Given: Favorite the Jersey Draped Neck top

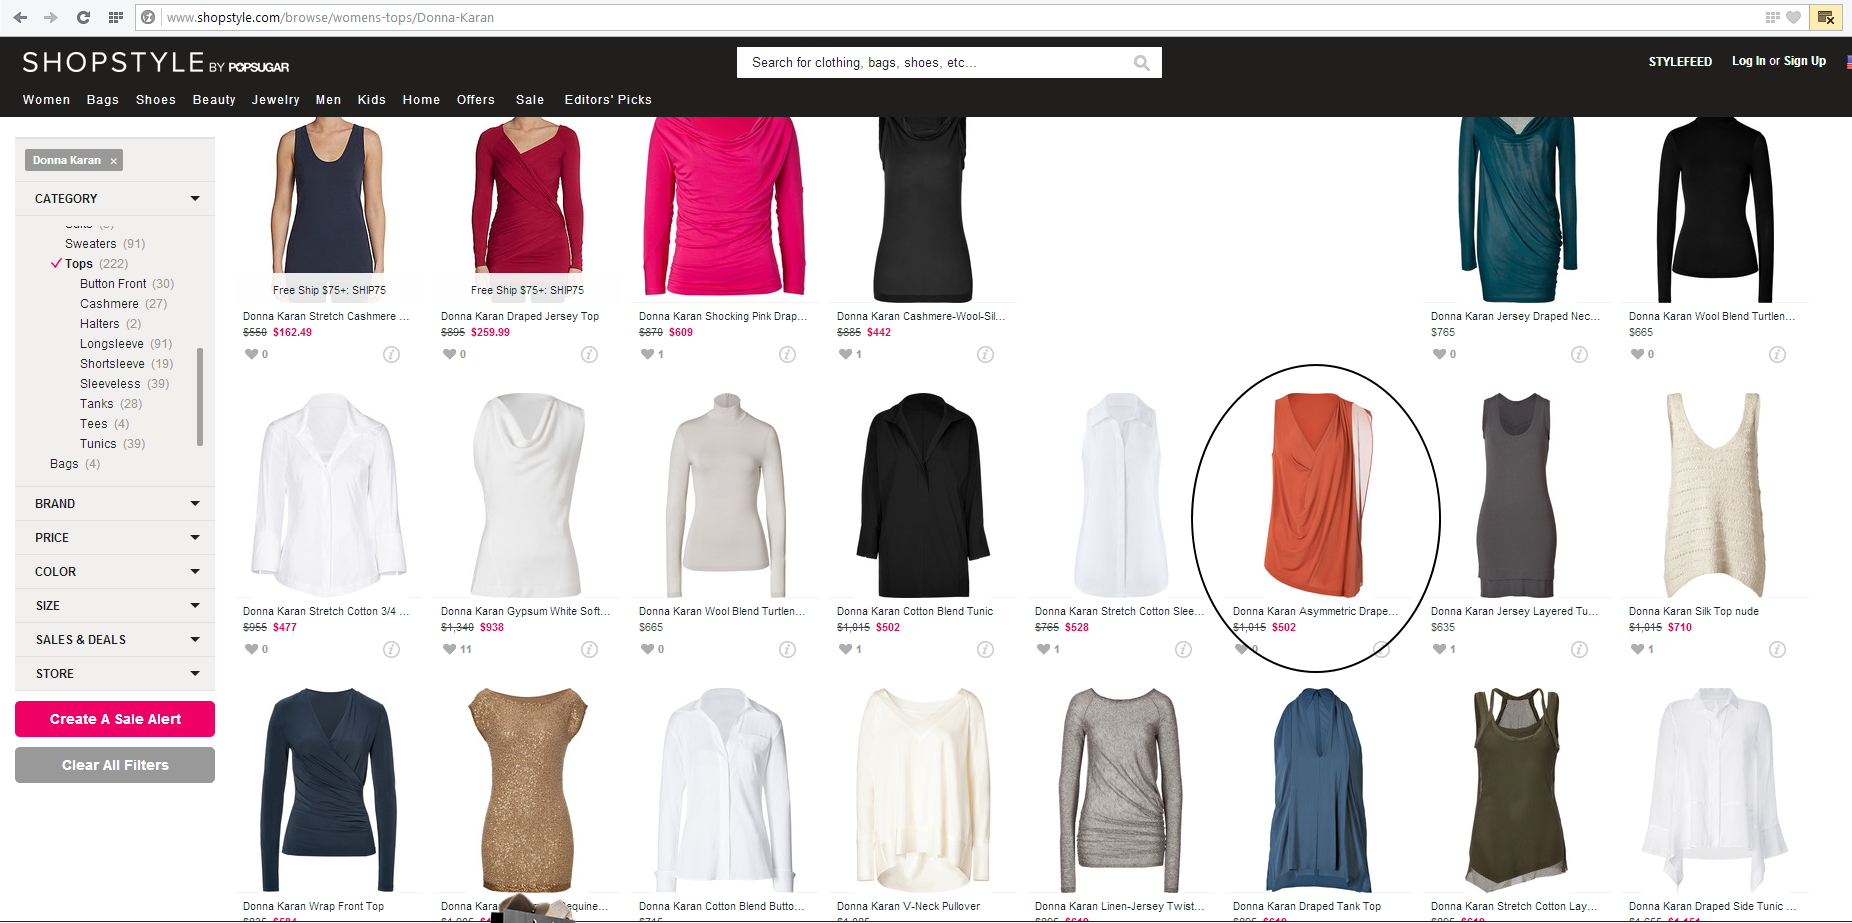Looking at the screenshot, I should click(x=1439, y=354).
